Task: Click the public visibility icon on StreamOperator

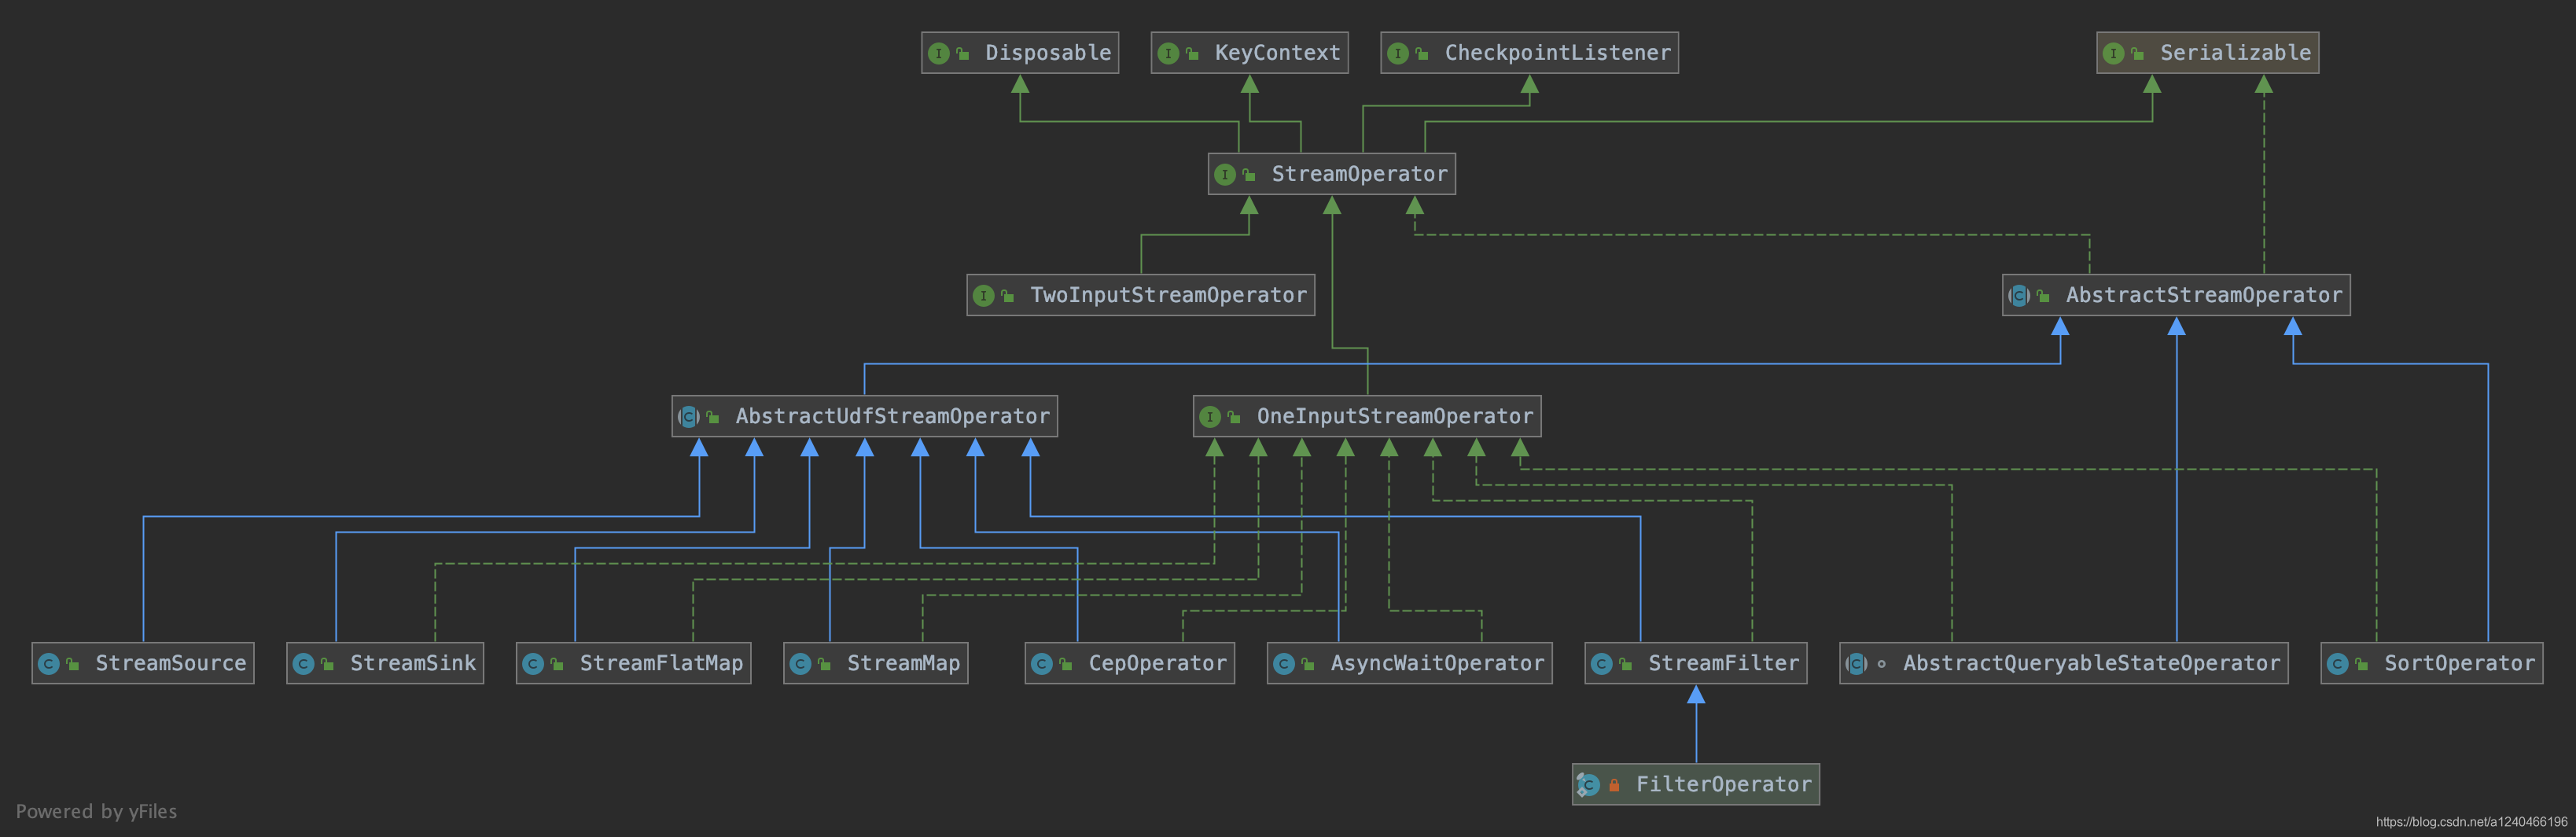Action: (x=1249, y=175)
